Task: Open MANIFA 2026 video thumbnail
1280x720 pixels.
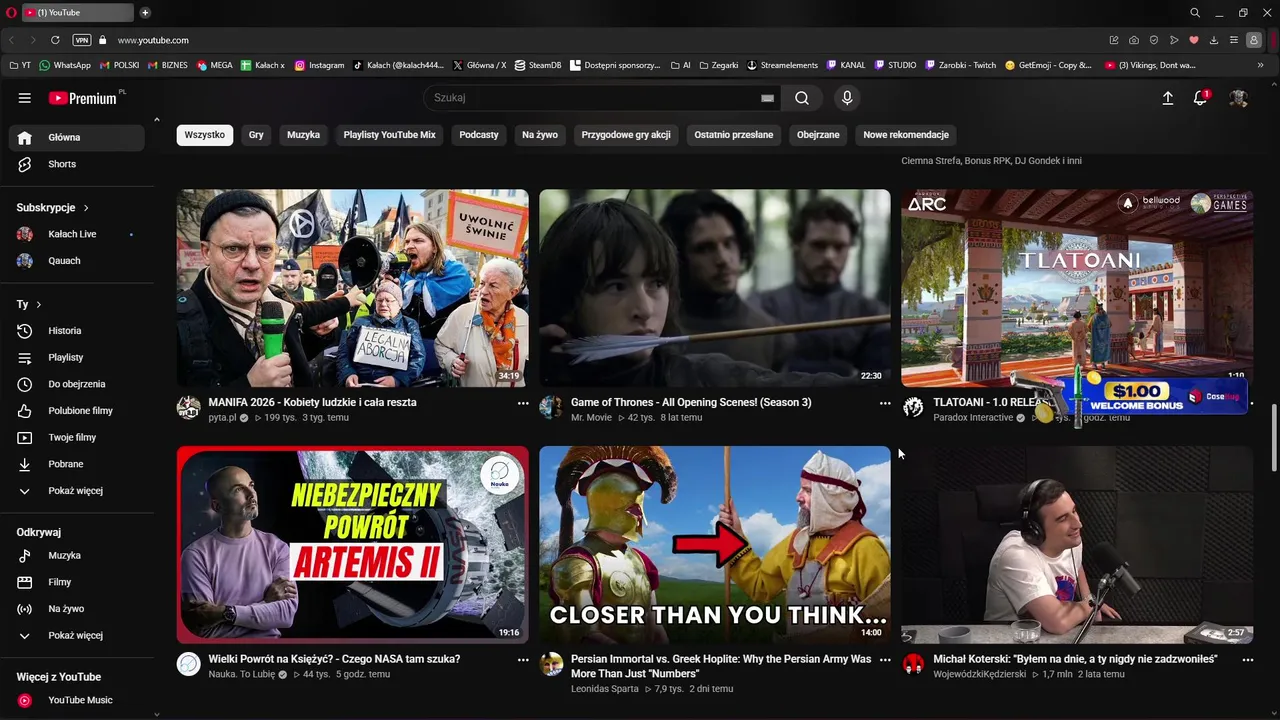Action: 353,288
